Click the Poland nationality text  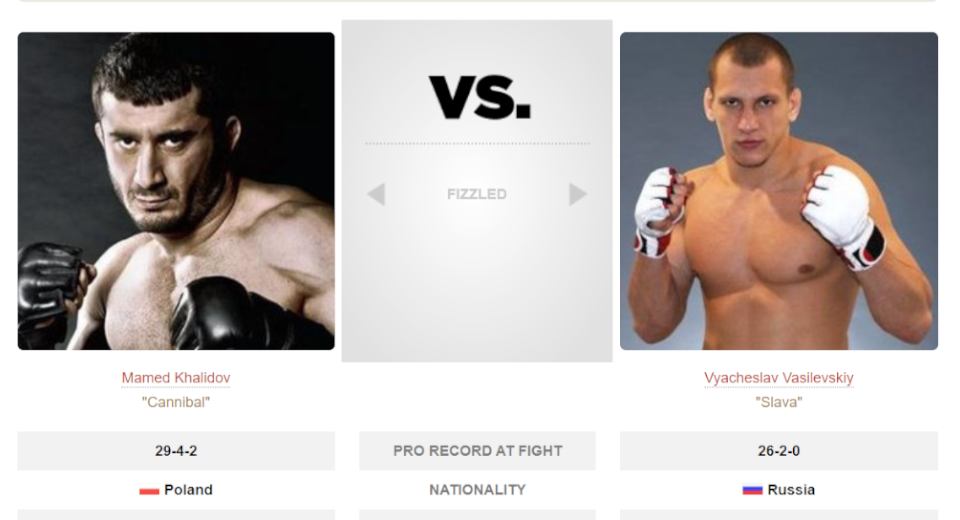188,490
